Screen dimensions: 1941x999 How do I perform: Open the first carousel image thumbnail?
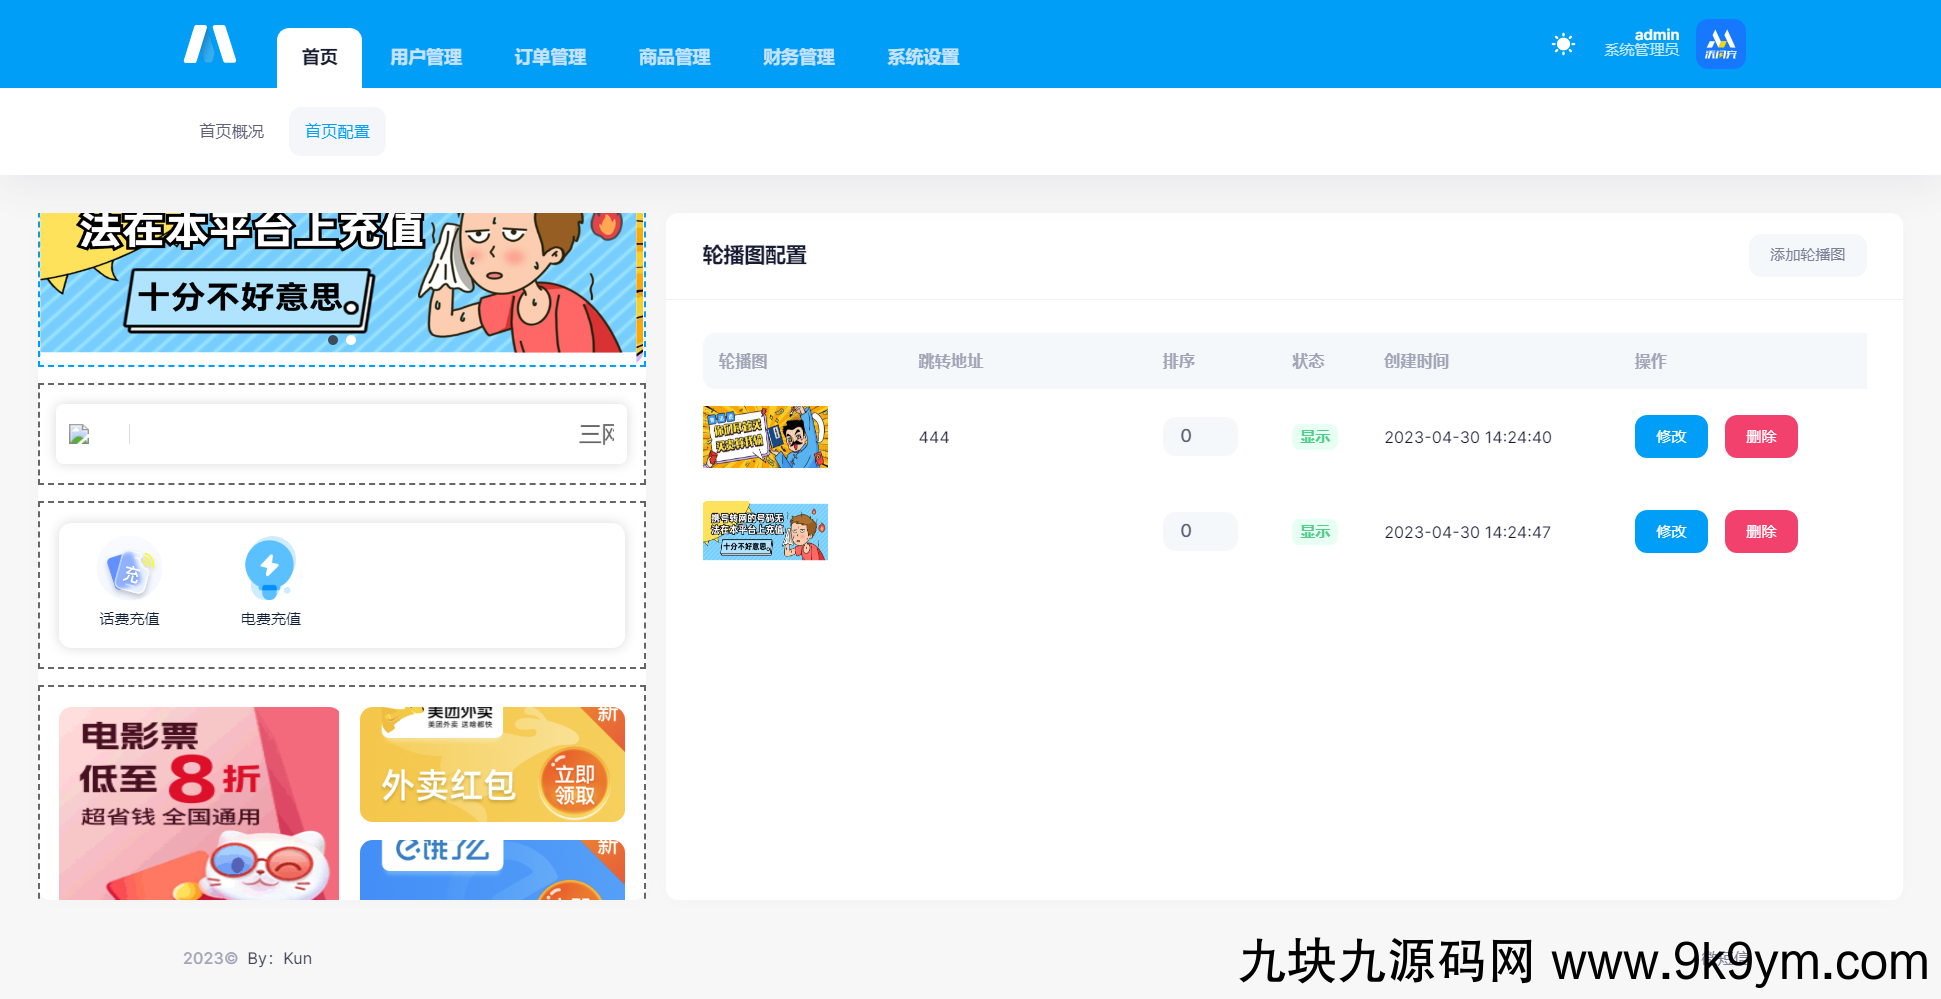[765, 437]
